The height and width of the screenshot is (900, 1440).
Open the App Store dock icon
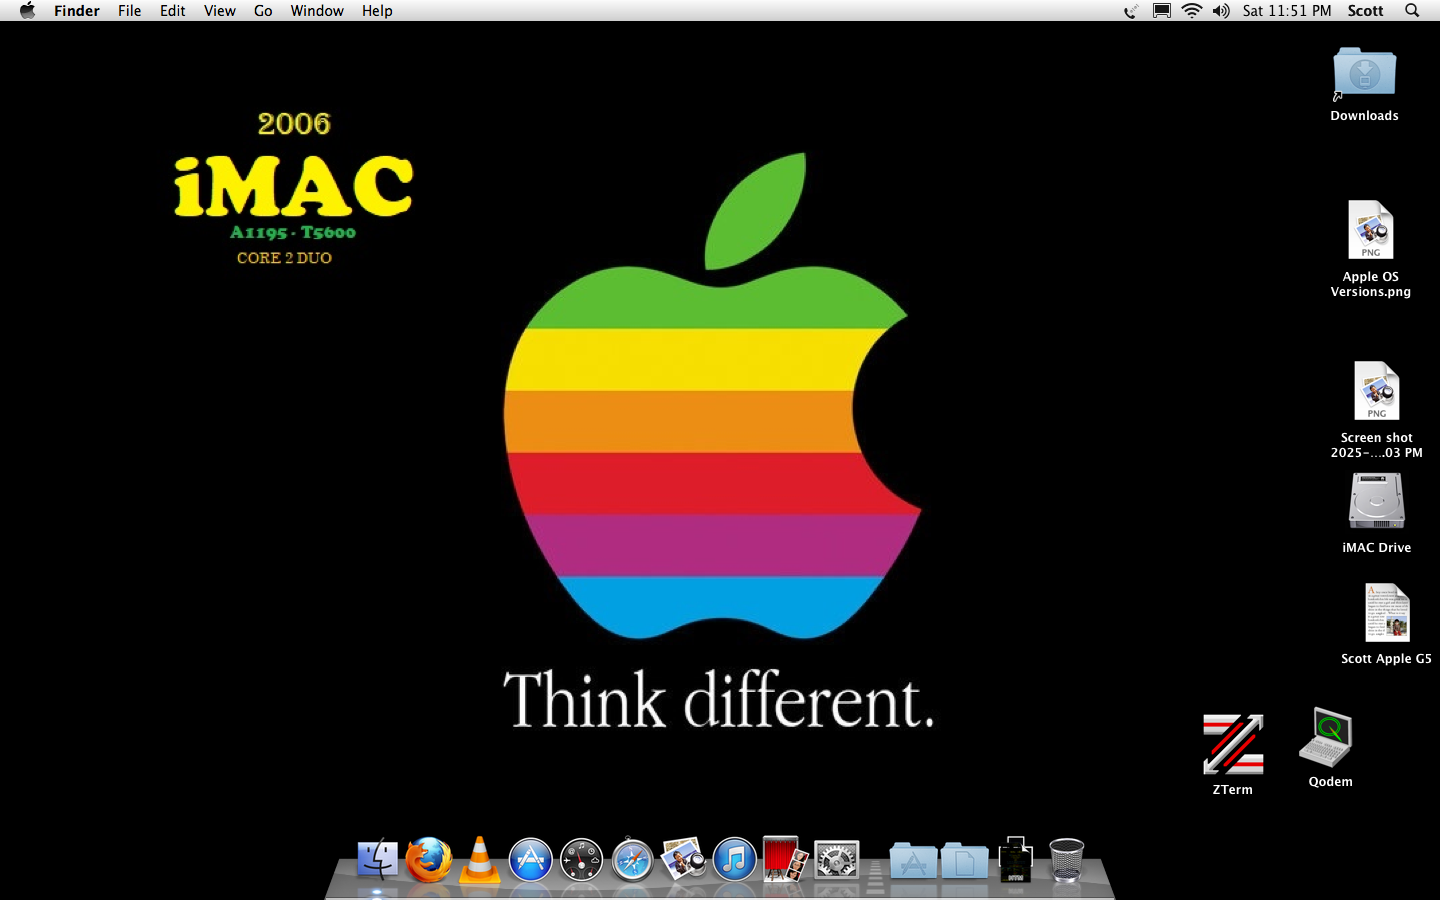(x=531, y=860)
